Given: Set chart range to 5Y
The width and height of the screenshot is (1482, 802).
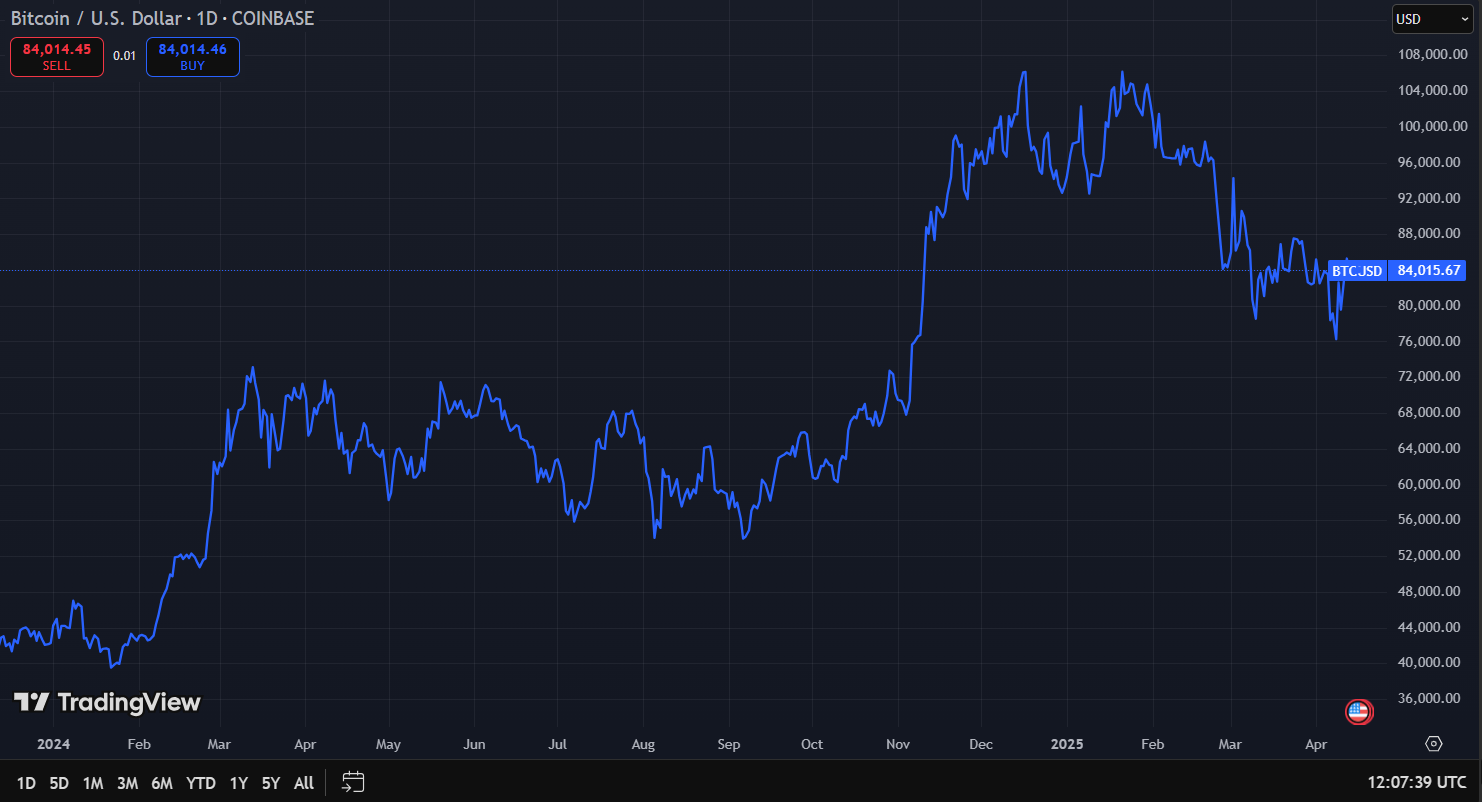Looking at the screenshot, I should pyautogui.click(x=271, y=783).
